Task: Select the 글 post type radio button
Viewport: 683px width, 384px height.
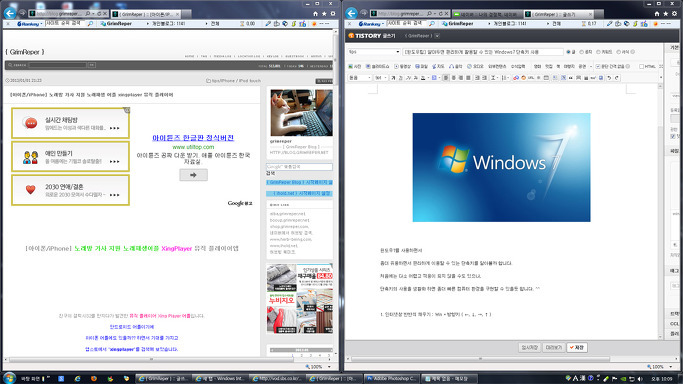Action: (568, 52)
